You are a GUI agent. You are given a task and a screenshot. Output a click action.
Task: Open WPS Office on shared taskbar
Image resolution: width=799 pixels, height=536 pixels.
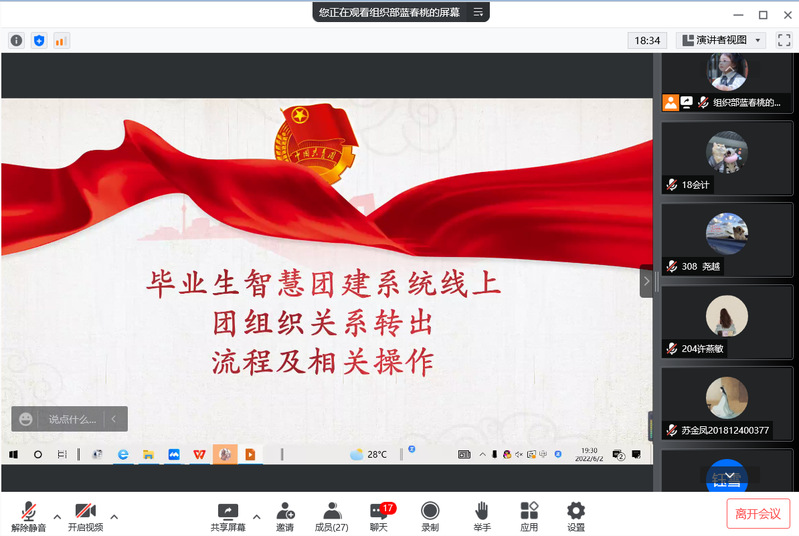point(199,454)
